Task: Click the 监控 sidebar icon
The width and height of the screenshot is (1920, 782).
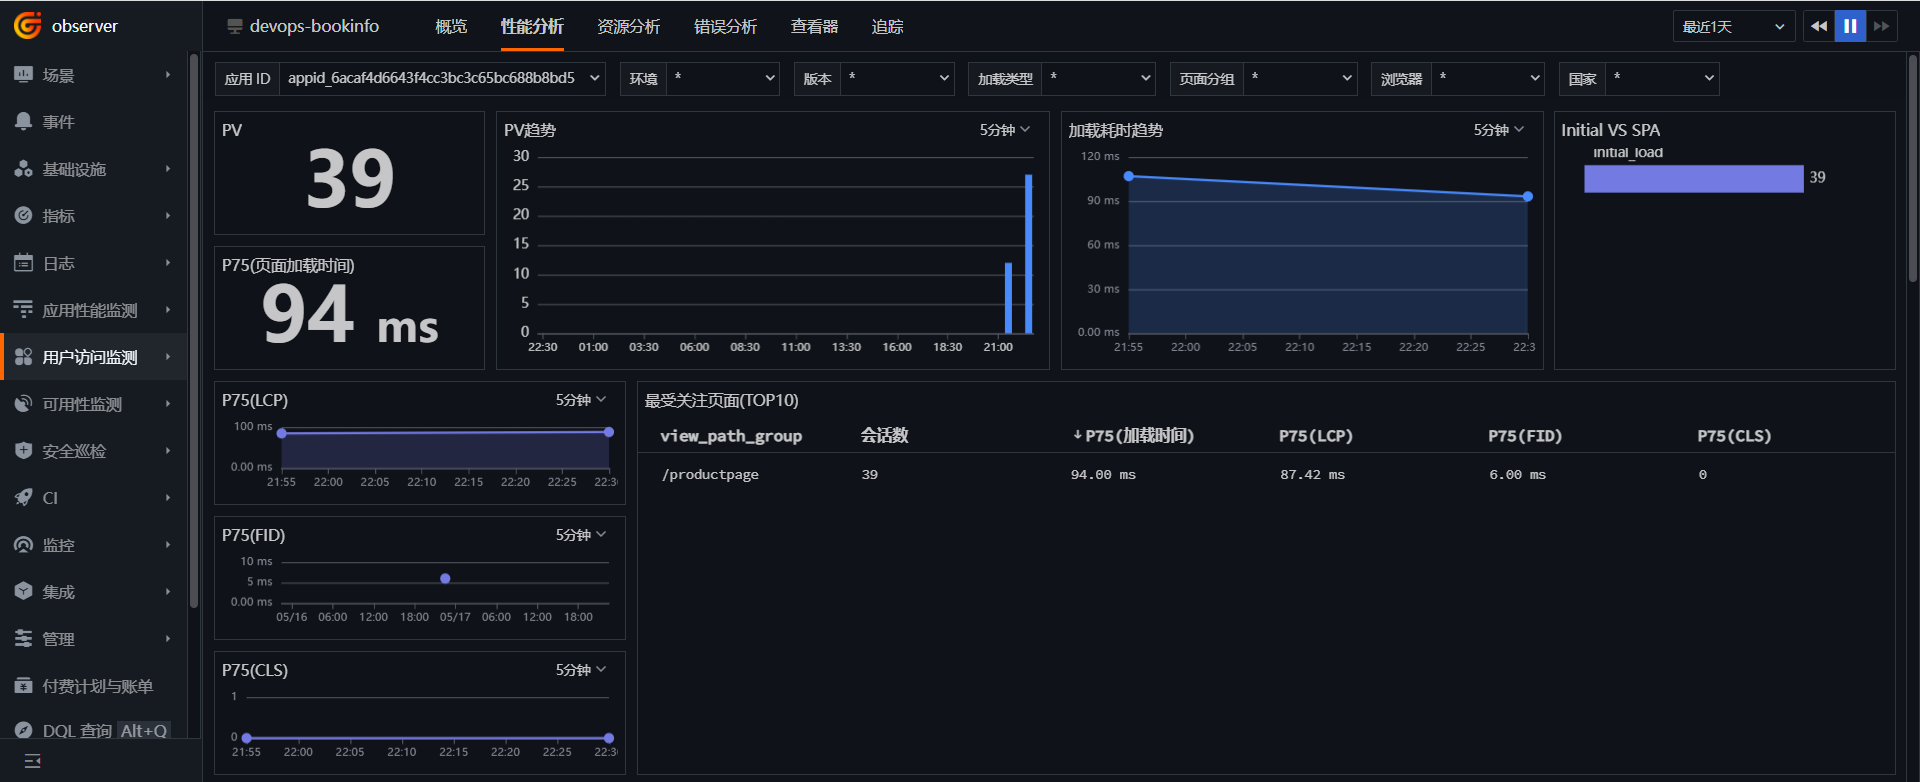Action: pos(23,545)
